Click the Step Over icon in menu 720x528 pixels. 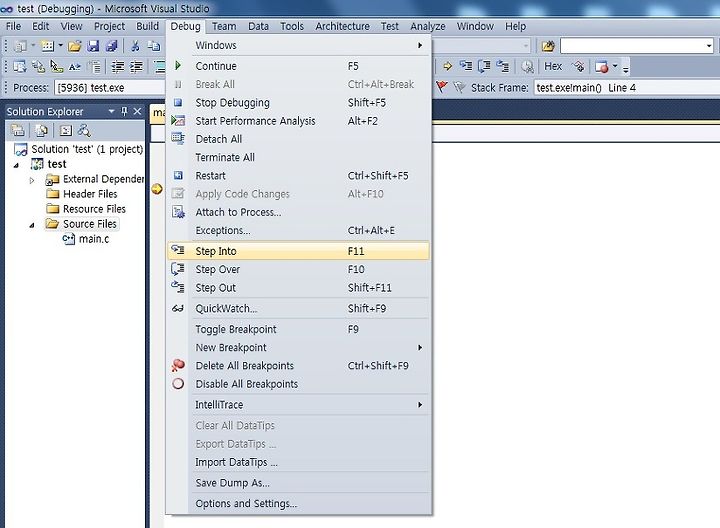pyautogui.click(x=178, y=269)
